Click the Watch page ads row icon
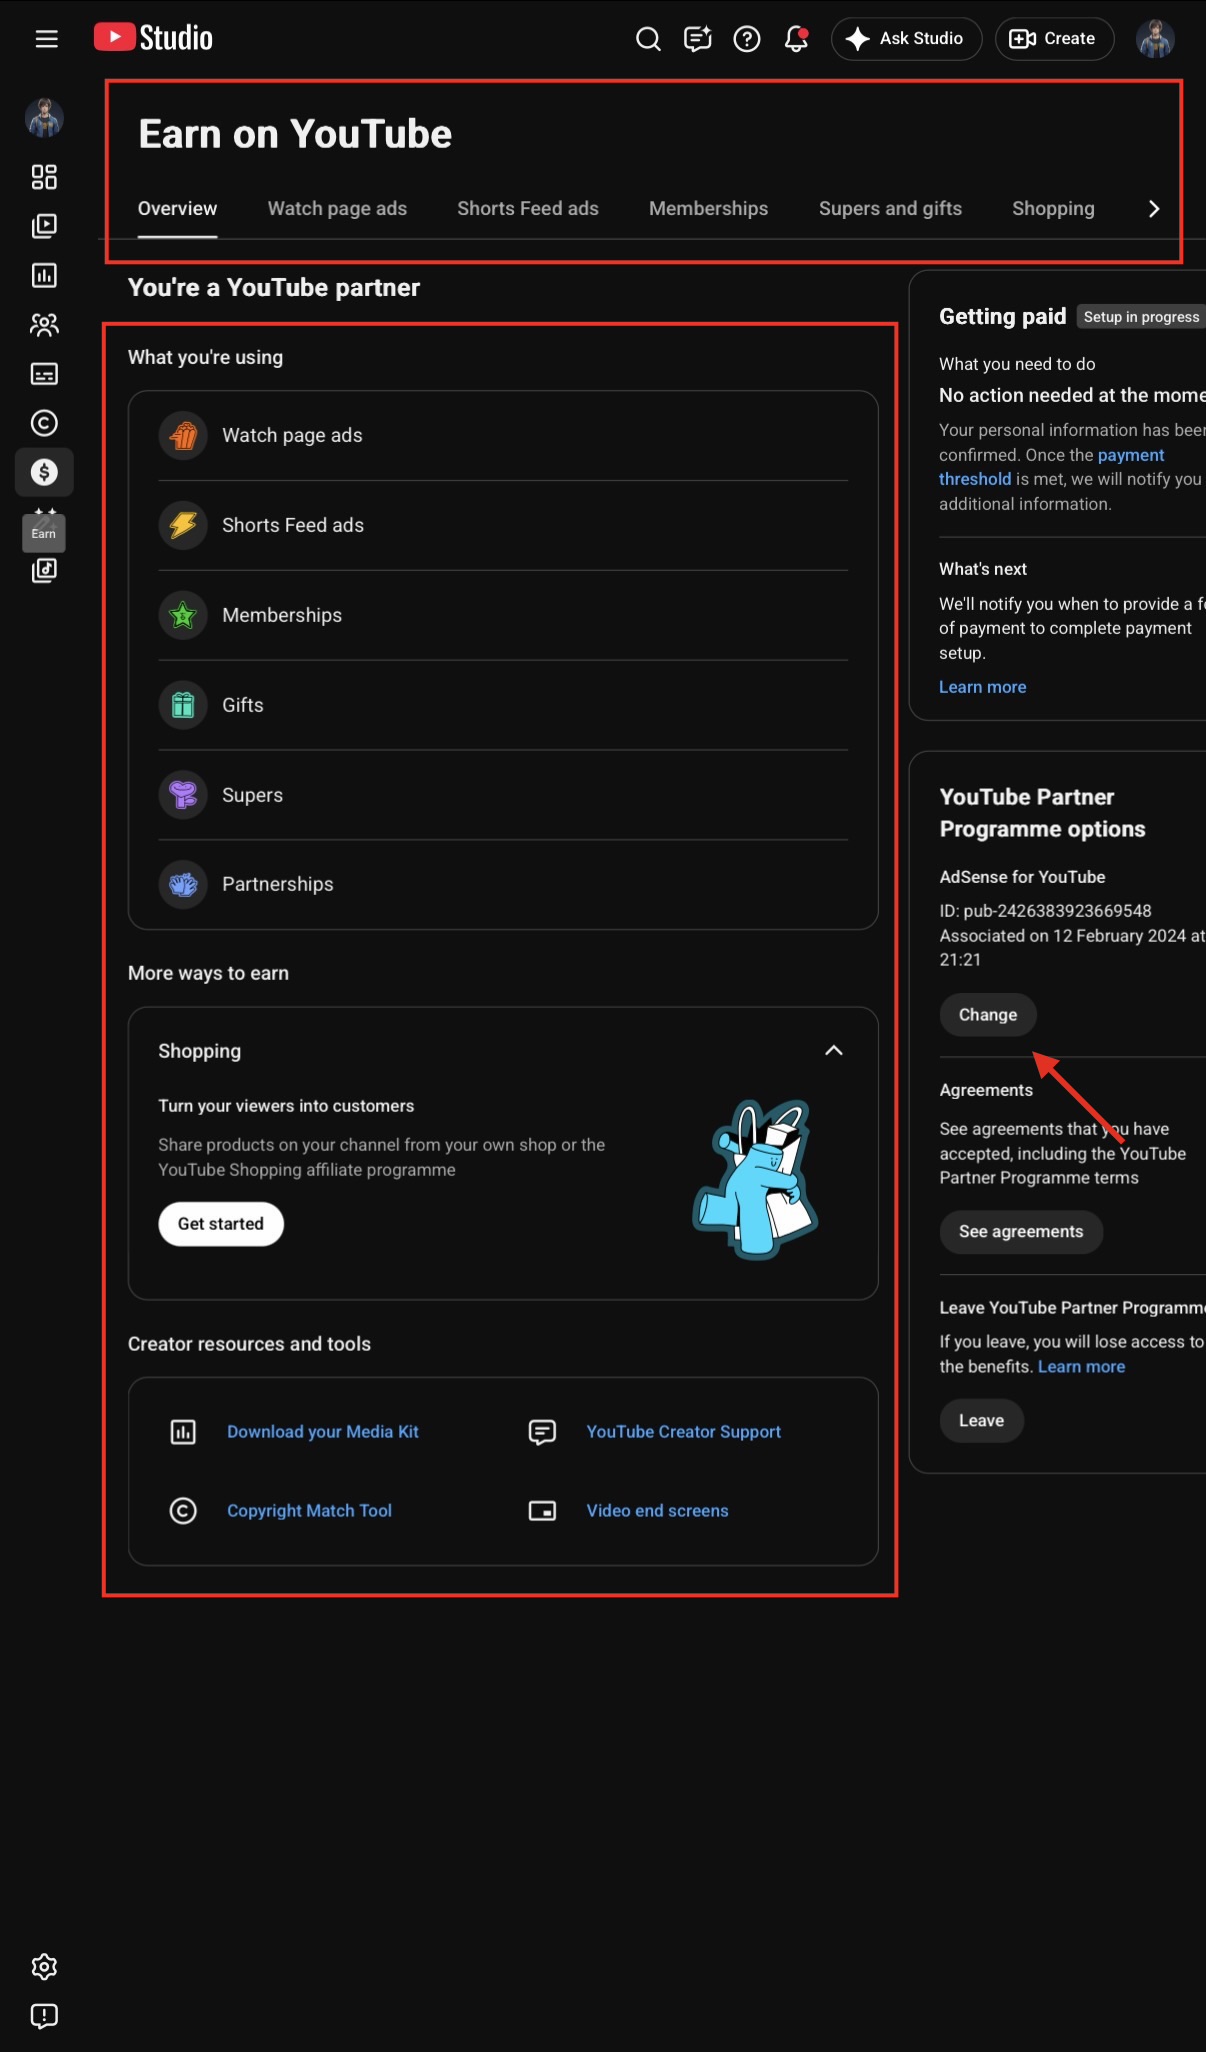 [183, 436]
